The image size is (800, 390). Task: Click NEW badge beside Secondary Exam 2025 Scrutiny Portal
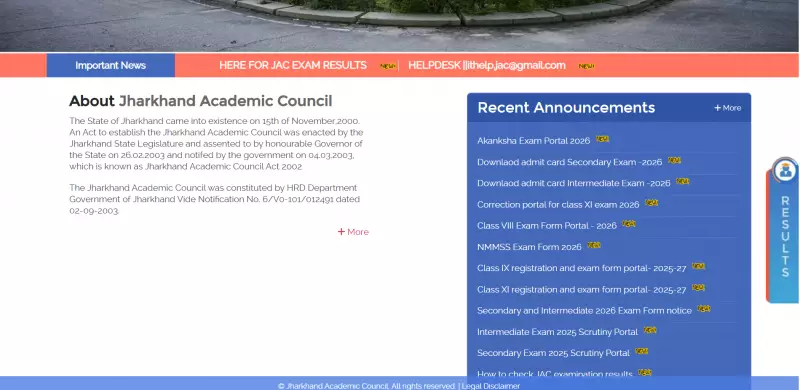click(x=641, y=351)
